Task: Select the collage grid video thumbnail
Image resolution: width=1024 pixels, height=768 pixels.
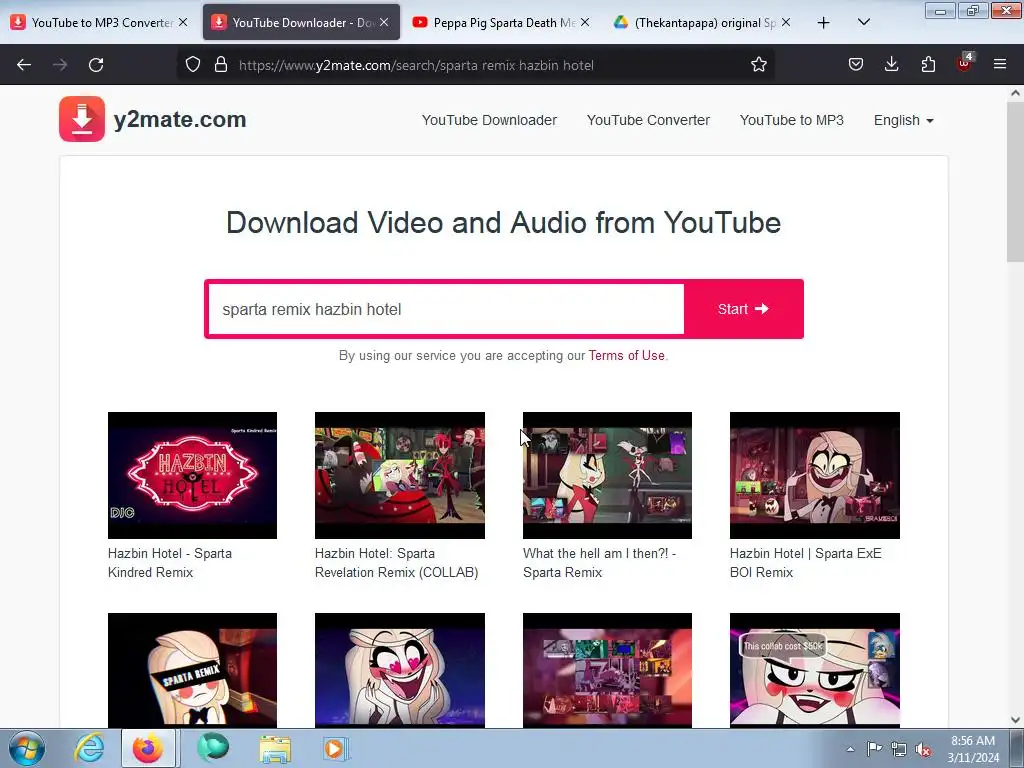Action: click(607, 670)
